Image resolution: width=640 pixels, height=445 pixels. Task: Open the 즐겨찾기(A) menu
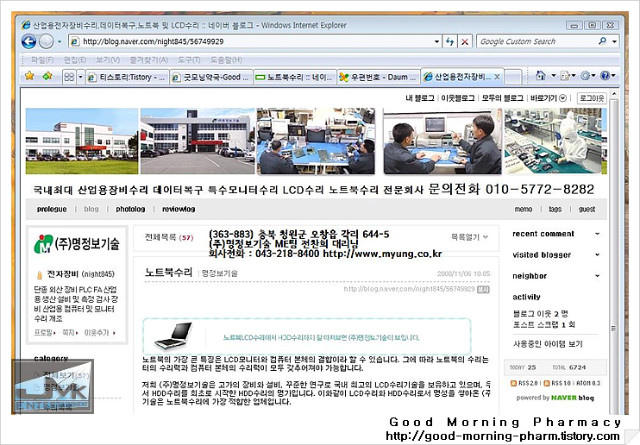pyautogui.click(x=149, y=60)
